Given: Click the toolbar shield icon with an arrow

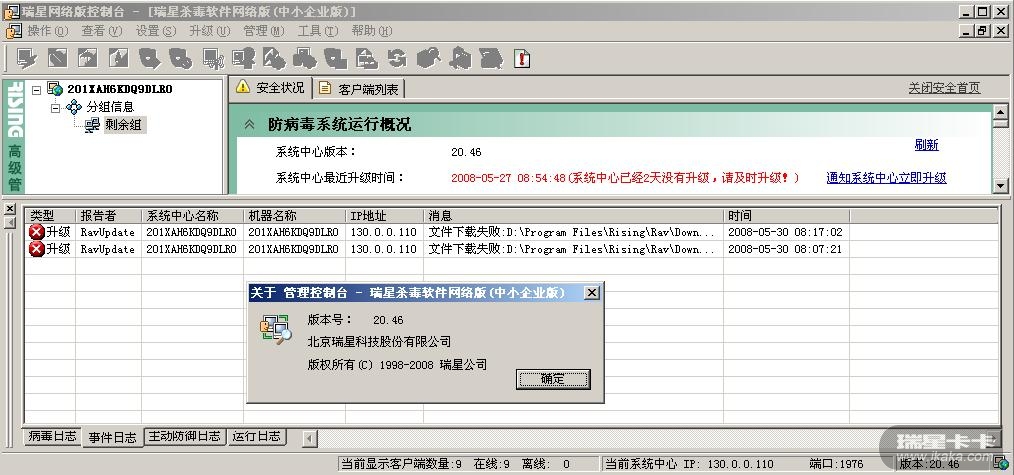Looking at the screenshot, I should 149,58.
